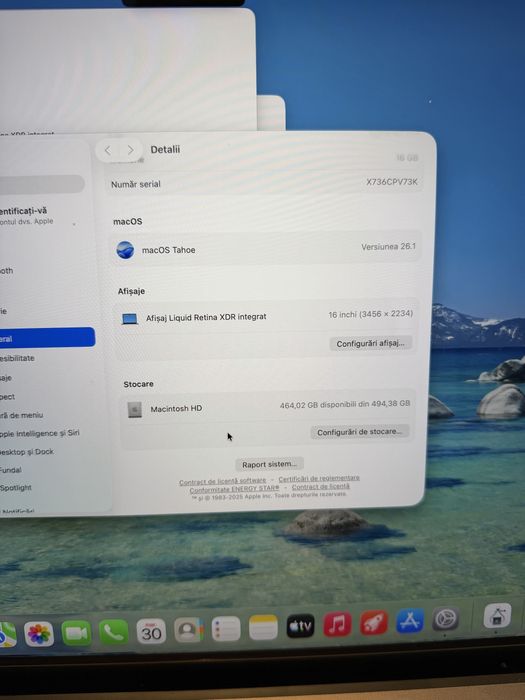525x700 pixels.
Task: Open the App Store from the Dock
Action: [409, 621]
